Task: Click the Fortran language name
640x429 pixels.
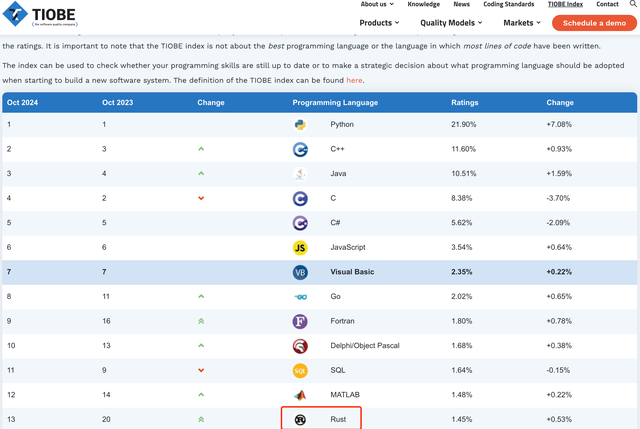Action: click(342, 321)
